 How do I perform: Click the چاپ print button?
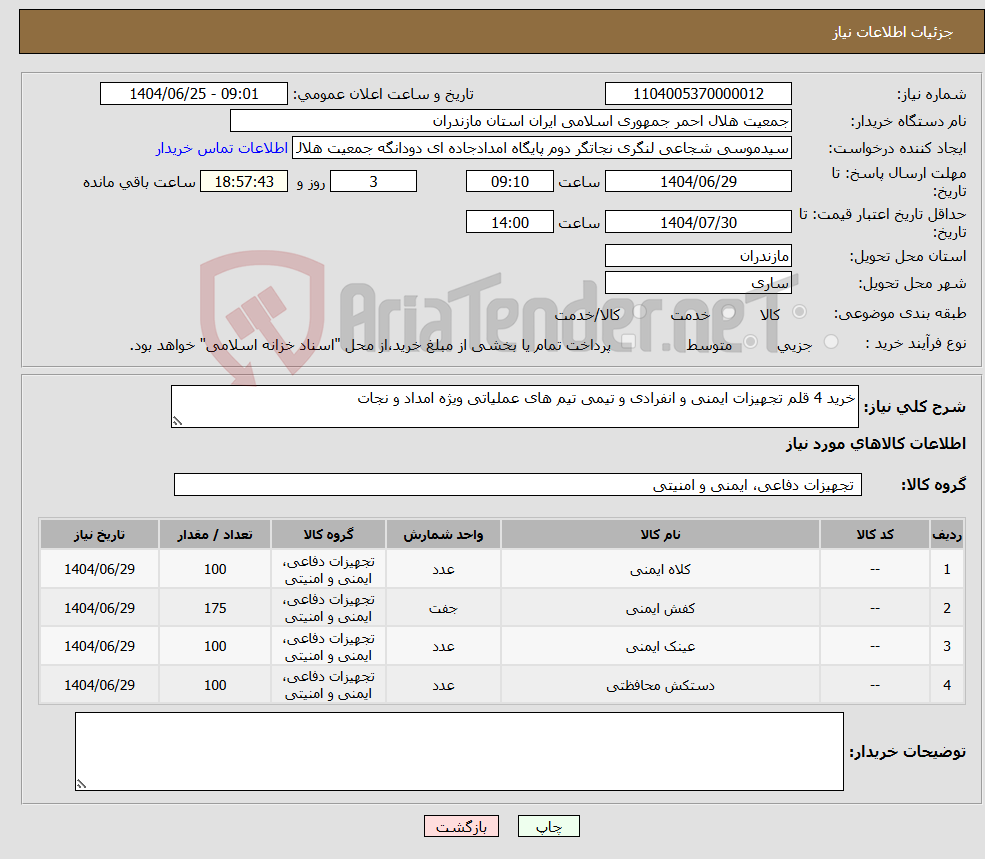click(x=546, y=826)
